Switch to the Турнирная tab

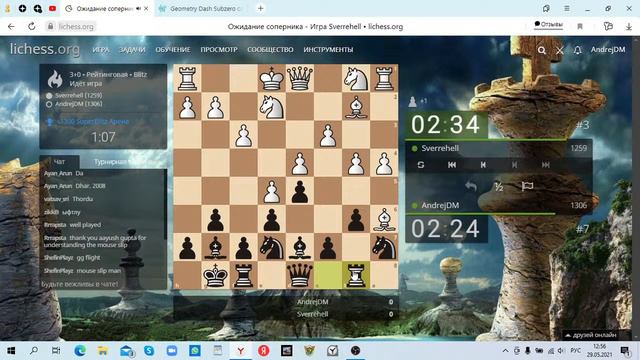point(110,162)
